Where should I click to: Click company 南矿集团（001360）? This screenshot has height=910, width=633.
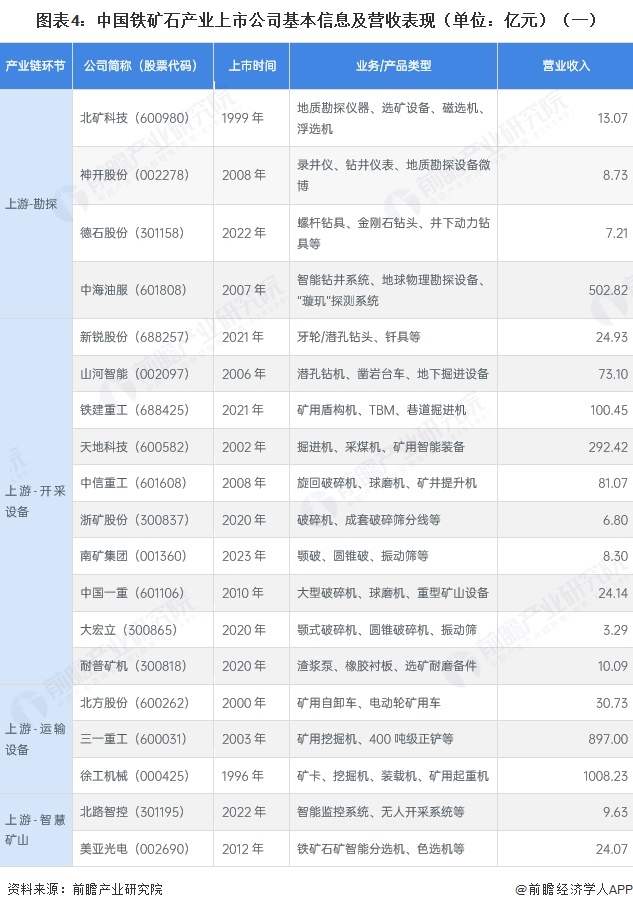click(x=133, y=556)
